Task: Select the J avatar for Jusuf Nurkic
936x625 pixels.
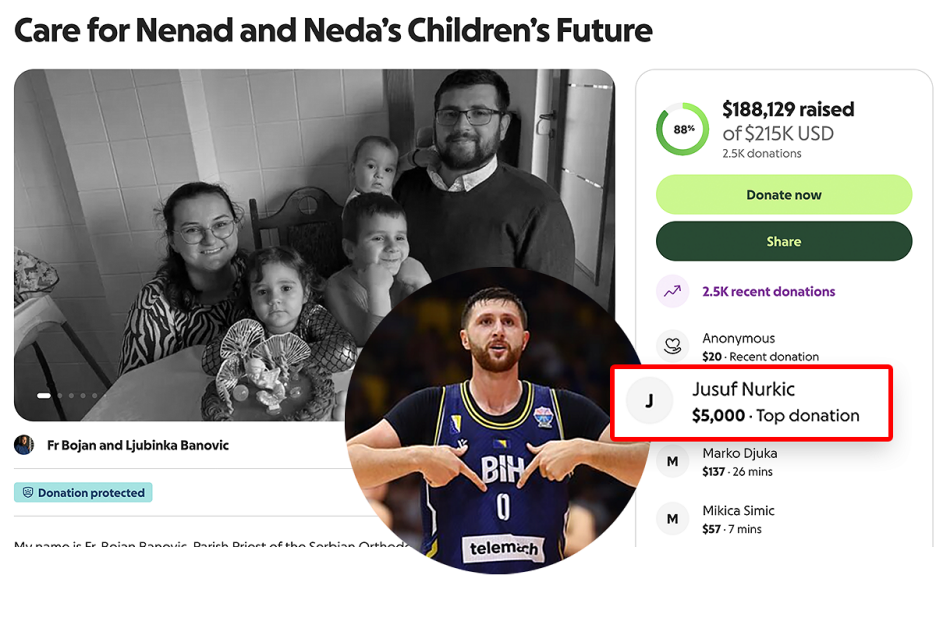Action: [x=649, y=402]
